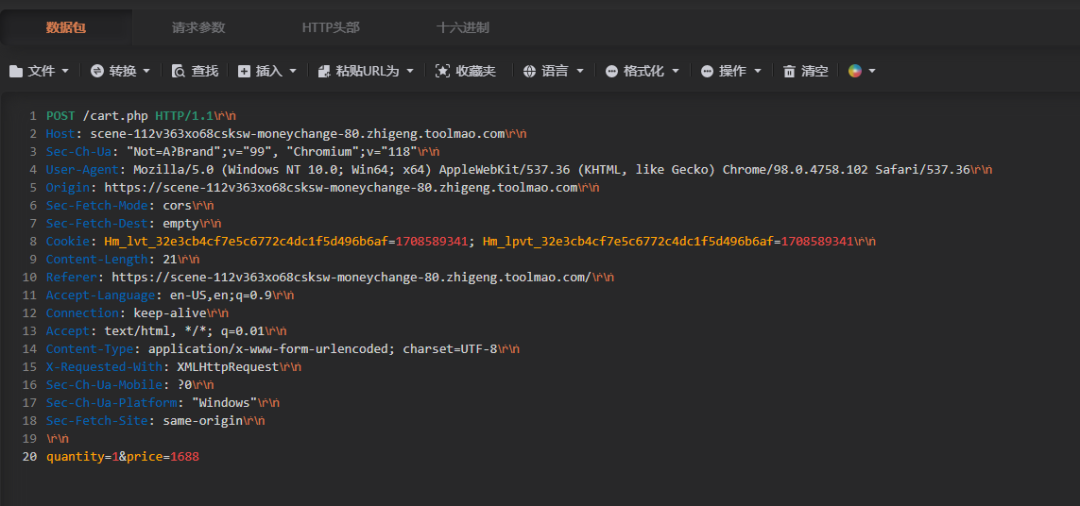Expand the 文件 dropdown arrow
The height and width of the screenshot is (506, 1080).
click(x=65, y=71)
